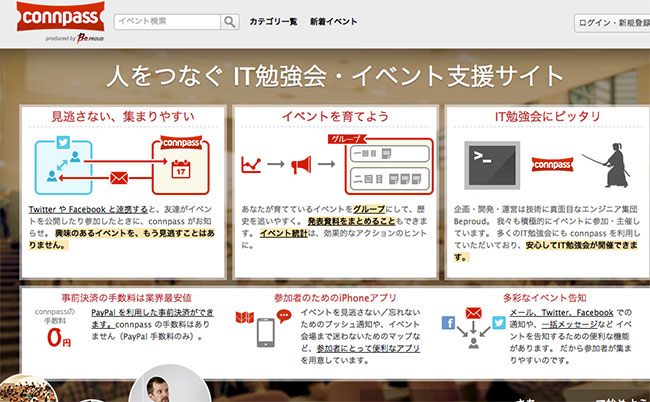650x402 pixels.
Task: Open the 一括メッセージ link
Action: click(x=570, y=325)
